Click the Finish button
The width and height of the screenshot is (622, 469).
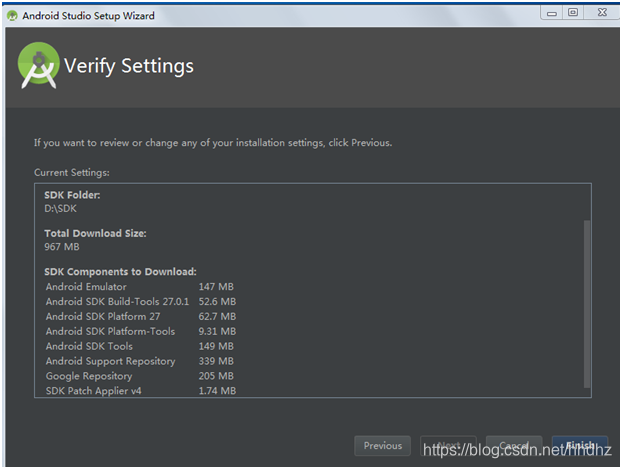(x=580, y=446)
